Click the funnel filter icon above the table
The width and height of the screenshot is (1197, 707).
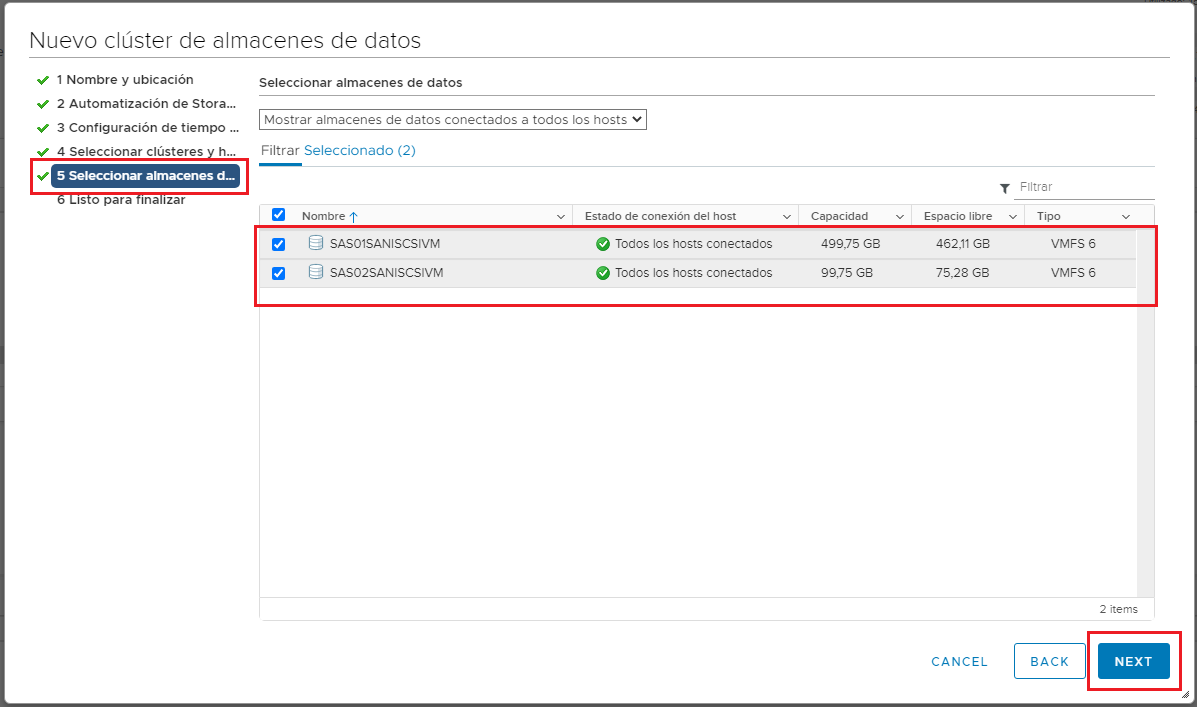point(1003,187)
